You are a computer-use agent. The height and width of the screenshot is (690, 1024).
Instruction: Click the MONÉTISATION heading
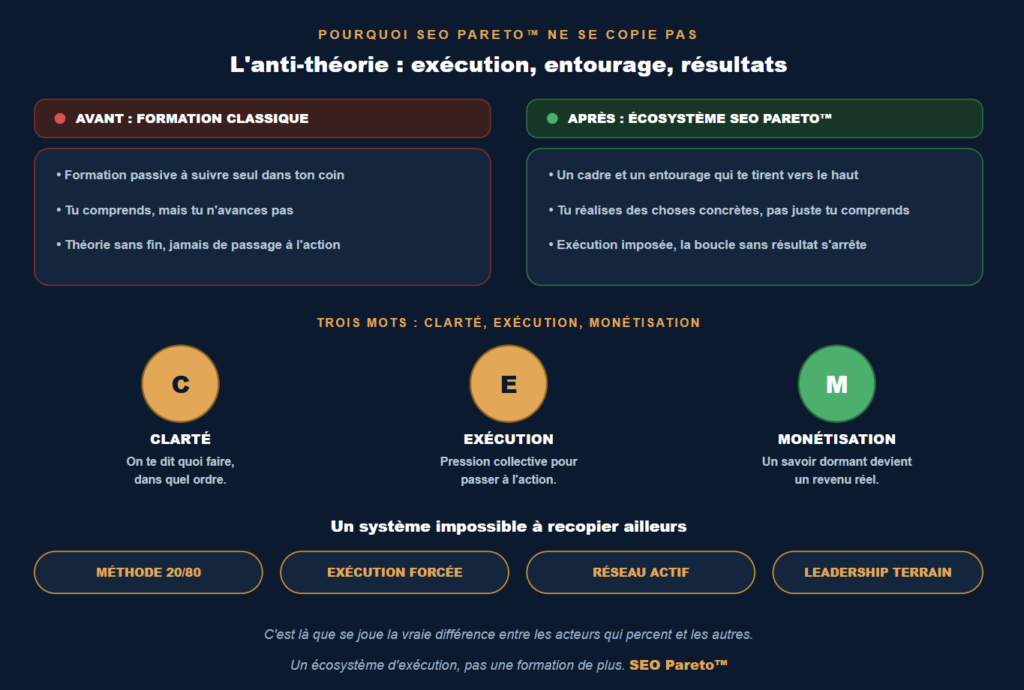837,439
